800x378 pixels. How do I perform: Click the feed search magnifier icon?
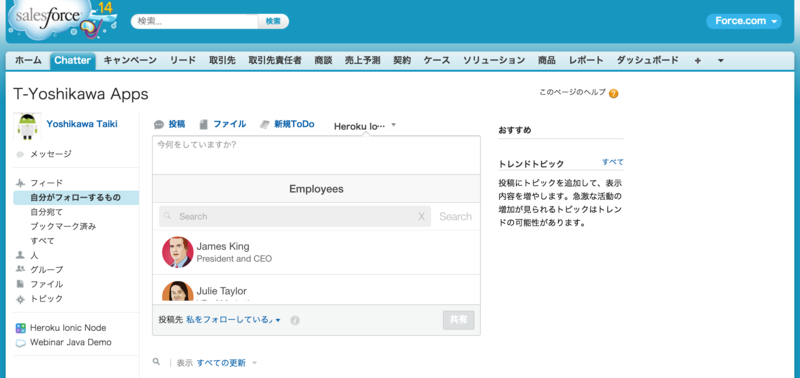(157, 362)
